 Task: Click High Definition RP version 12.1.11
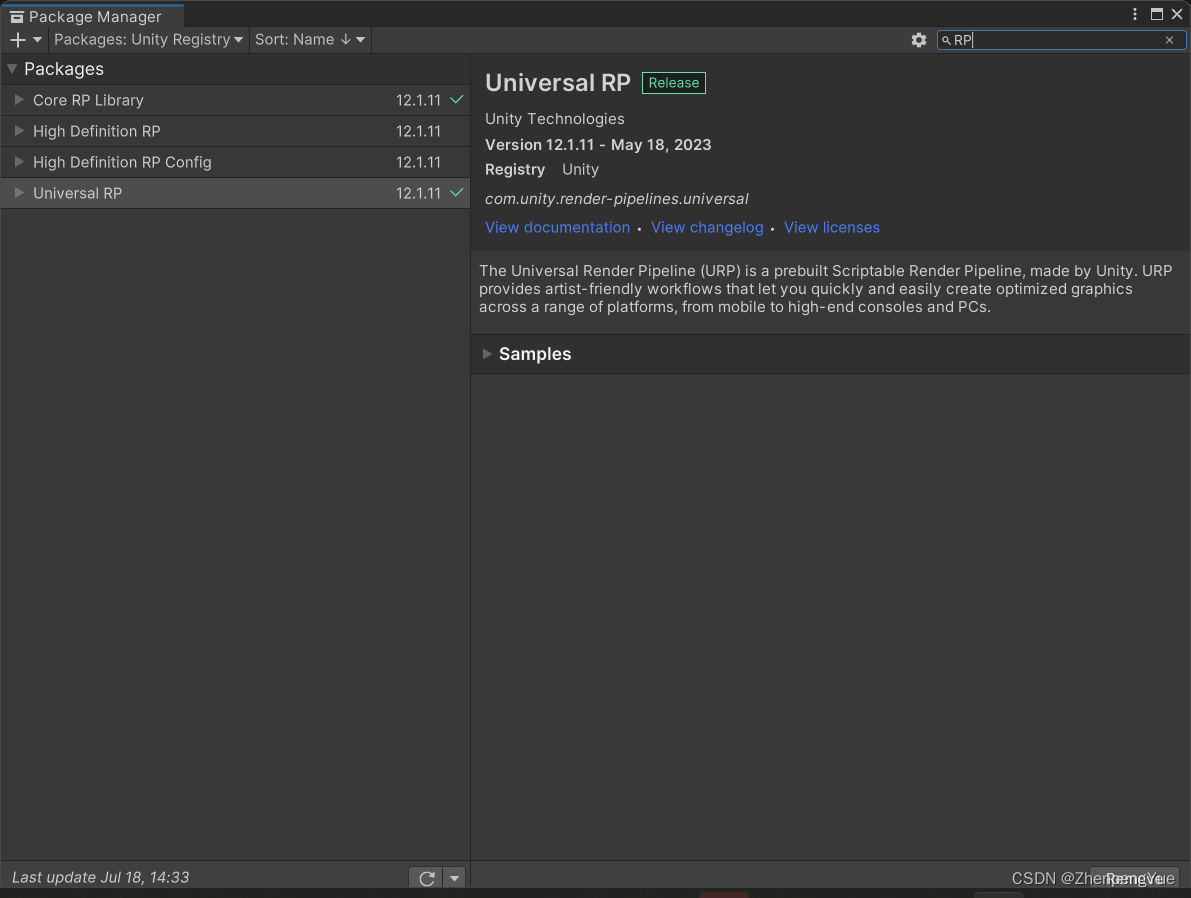[x=418, y=131]
